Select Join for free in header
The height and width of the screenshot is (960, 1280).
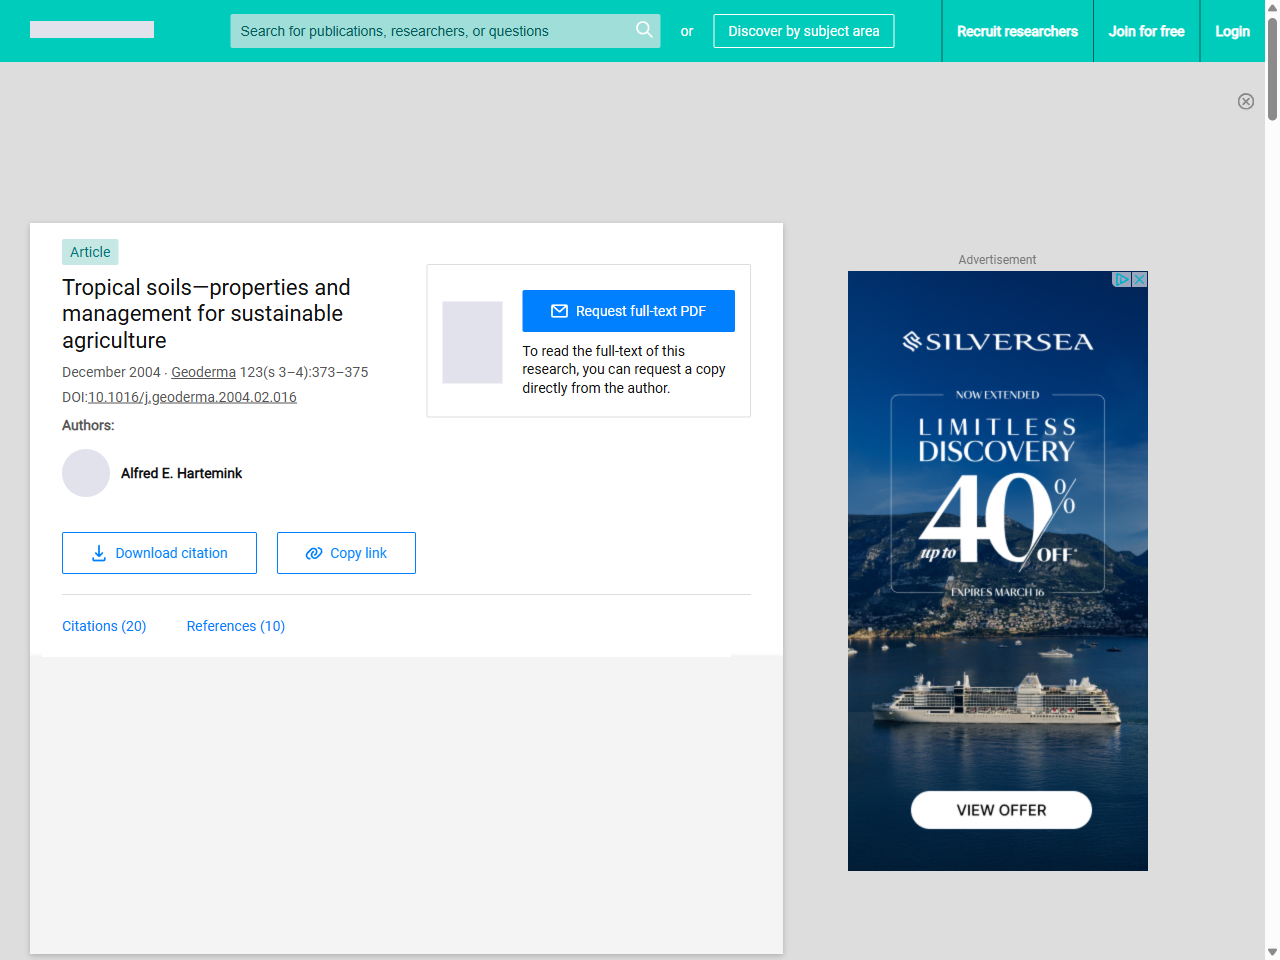point(1146,31)
